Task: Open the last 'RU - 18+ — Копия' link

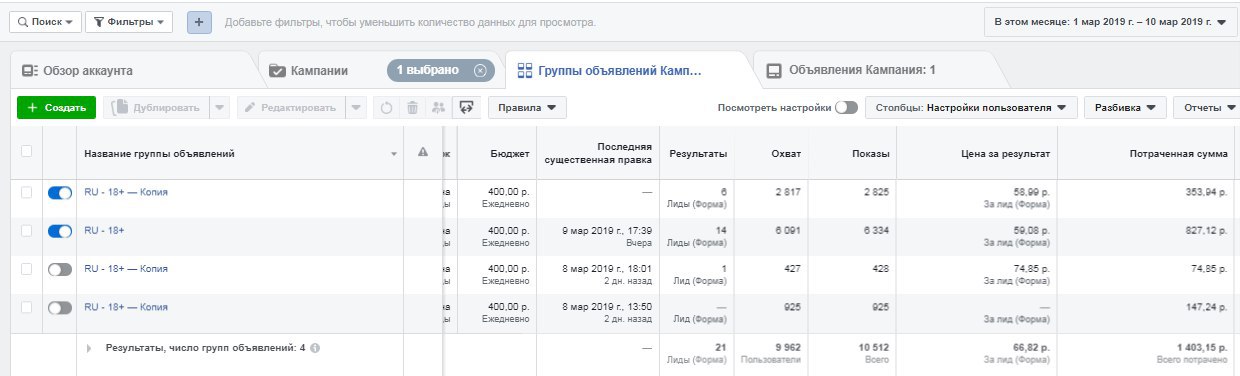Action: (126, 306)
